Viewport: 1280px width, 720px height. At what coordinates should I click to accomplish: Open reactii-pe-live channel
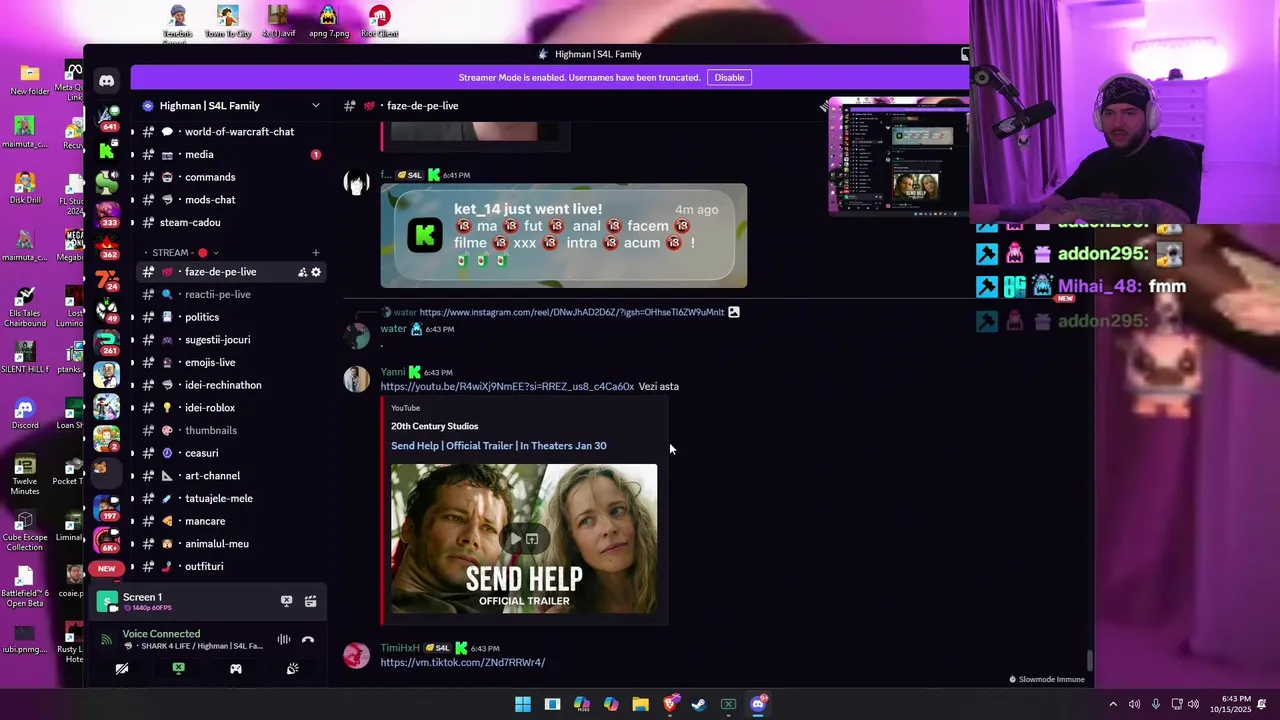(x=230, y=295)
